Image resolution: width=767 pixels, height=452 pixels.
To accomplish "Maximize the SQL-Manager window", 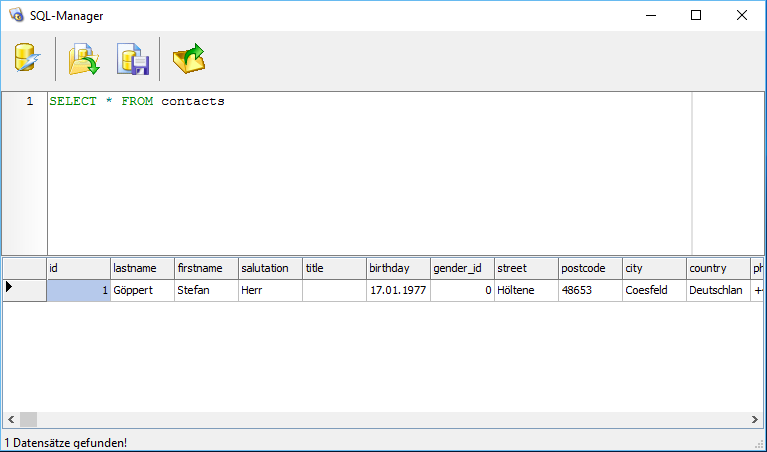I will (x=696, y=15).
